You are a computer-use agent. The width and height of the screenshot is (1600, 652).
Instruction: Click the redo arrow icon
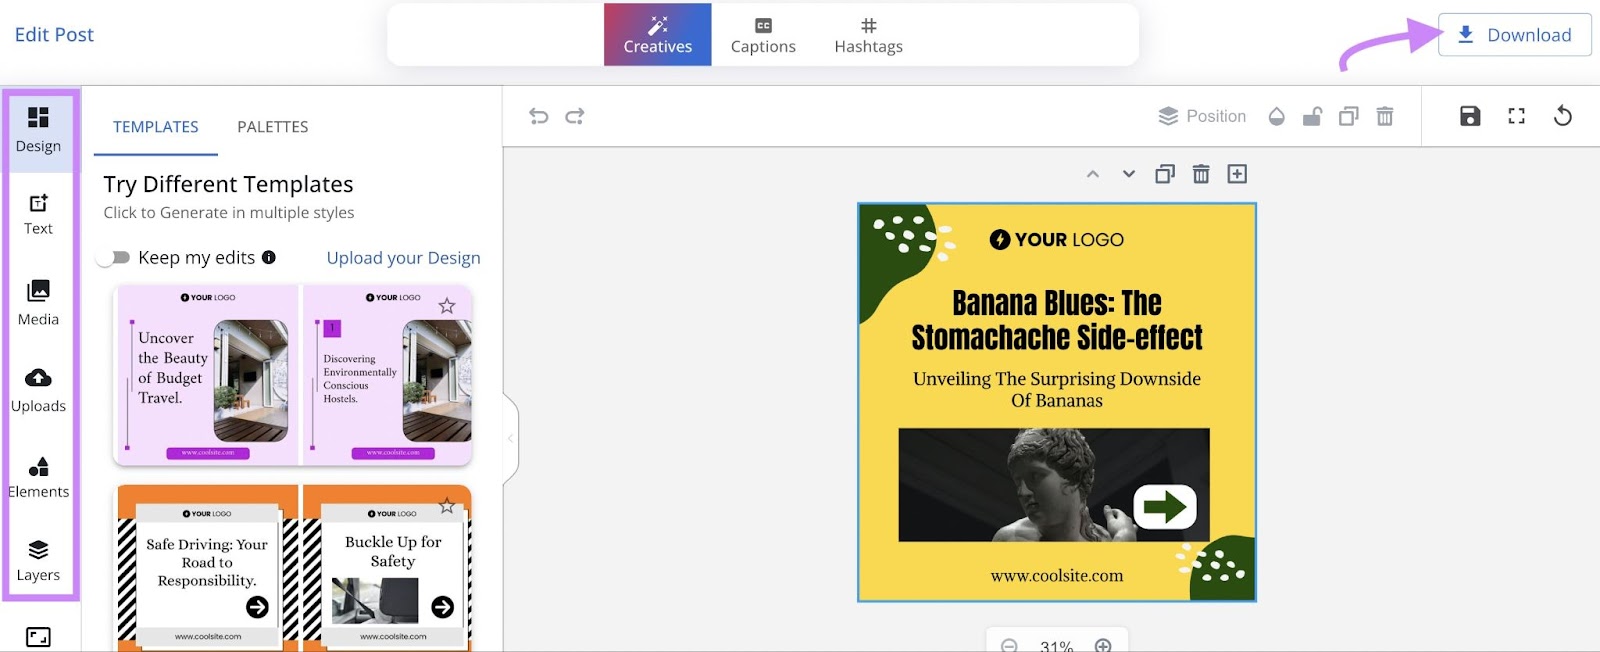tap(575, 116)
